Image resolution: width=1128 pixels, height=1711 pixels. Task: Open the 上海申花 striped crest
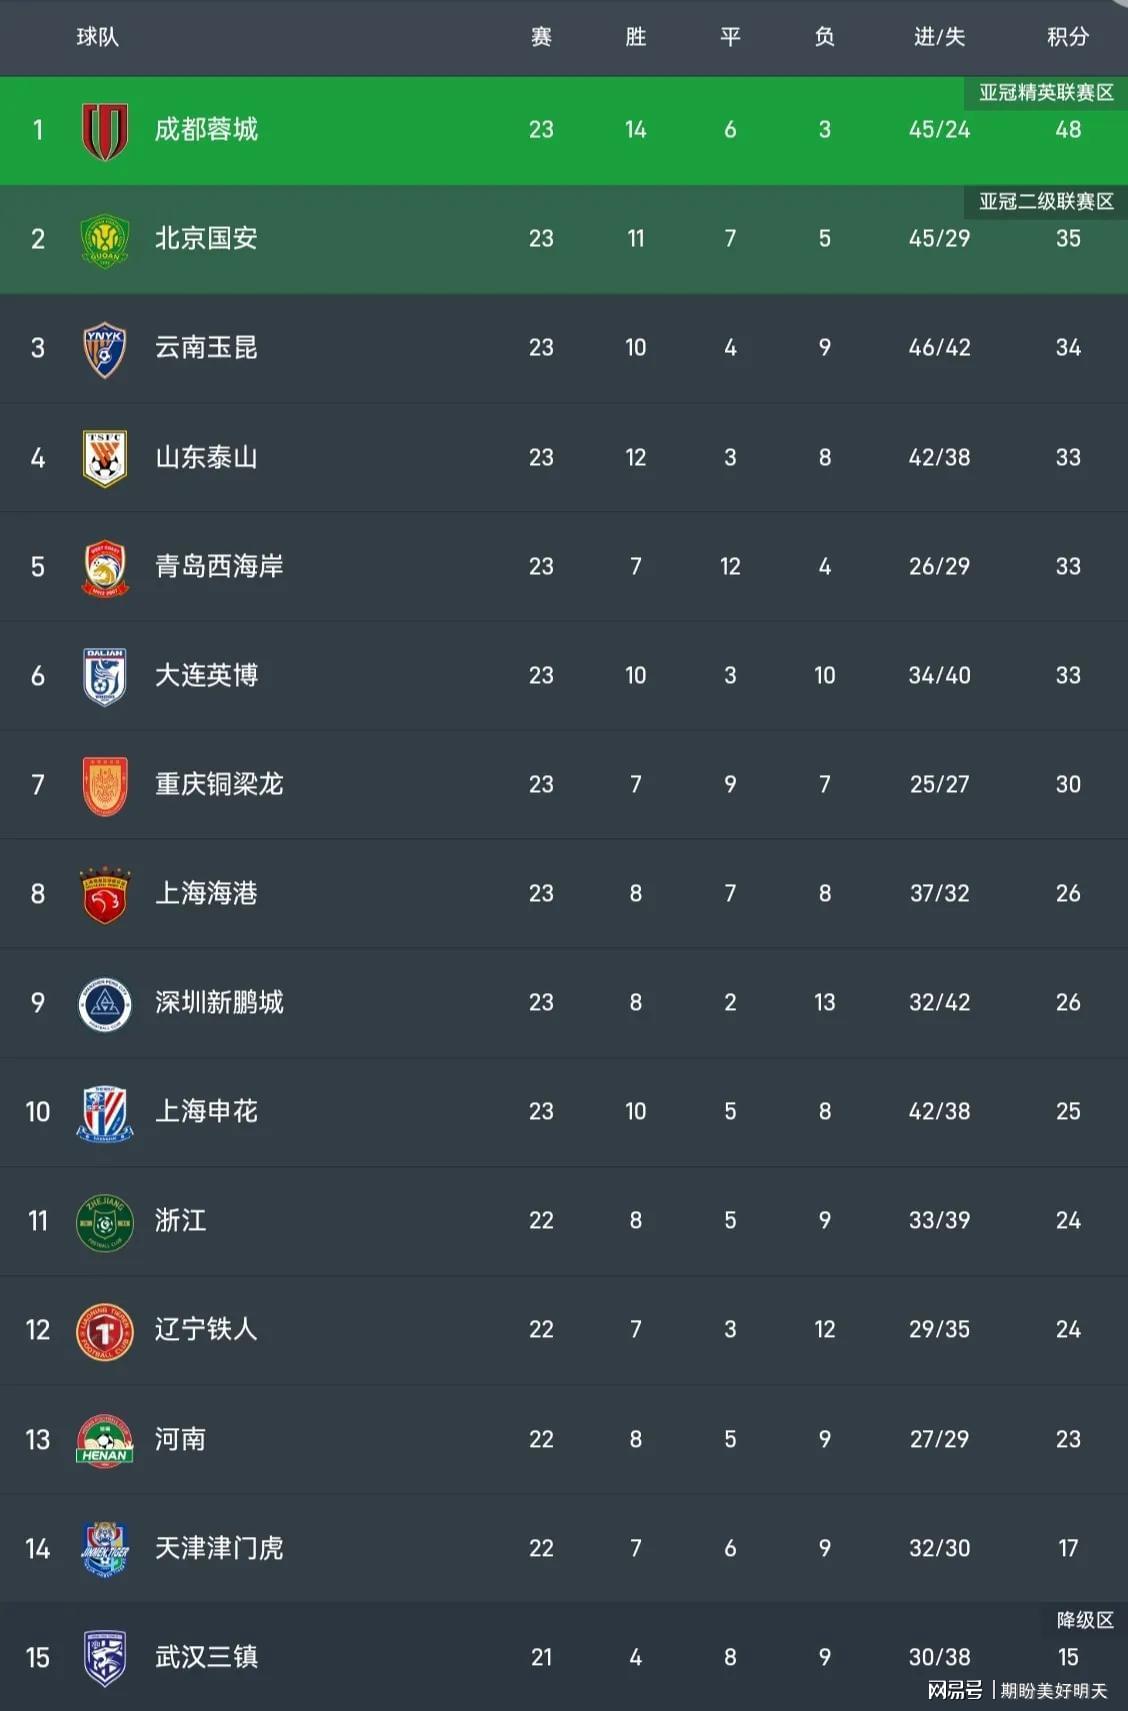[x=105, y=1113]
